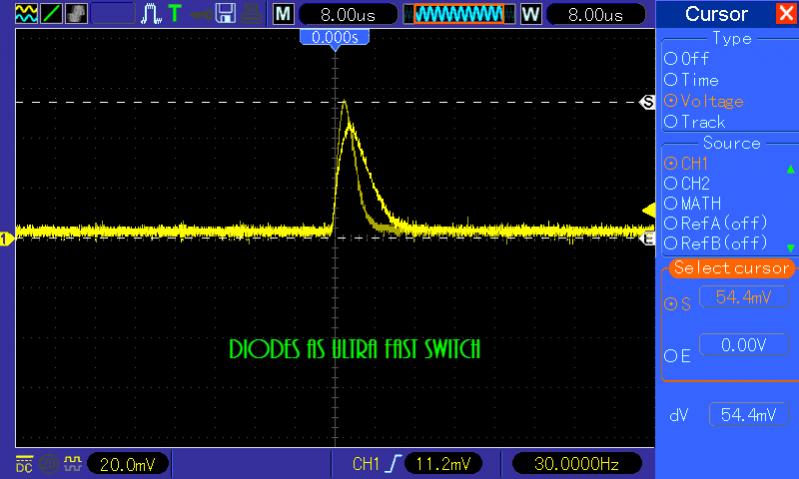Click the 30.0000Hz frequency counter readout
The height and width of the screenshot is (479, 799).
(x=576, y=464)
